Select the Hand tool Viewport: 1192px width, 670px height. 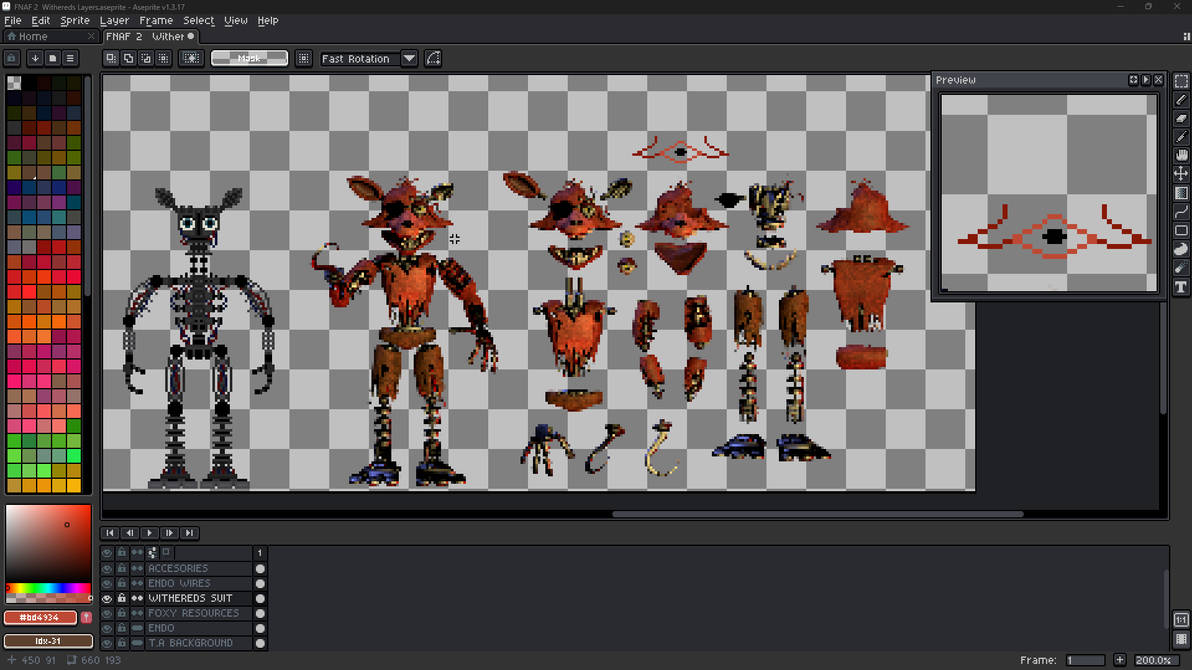1181,155
